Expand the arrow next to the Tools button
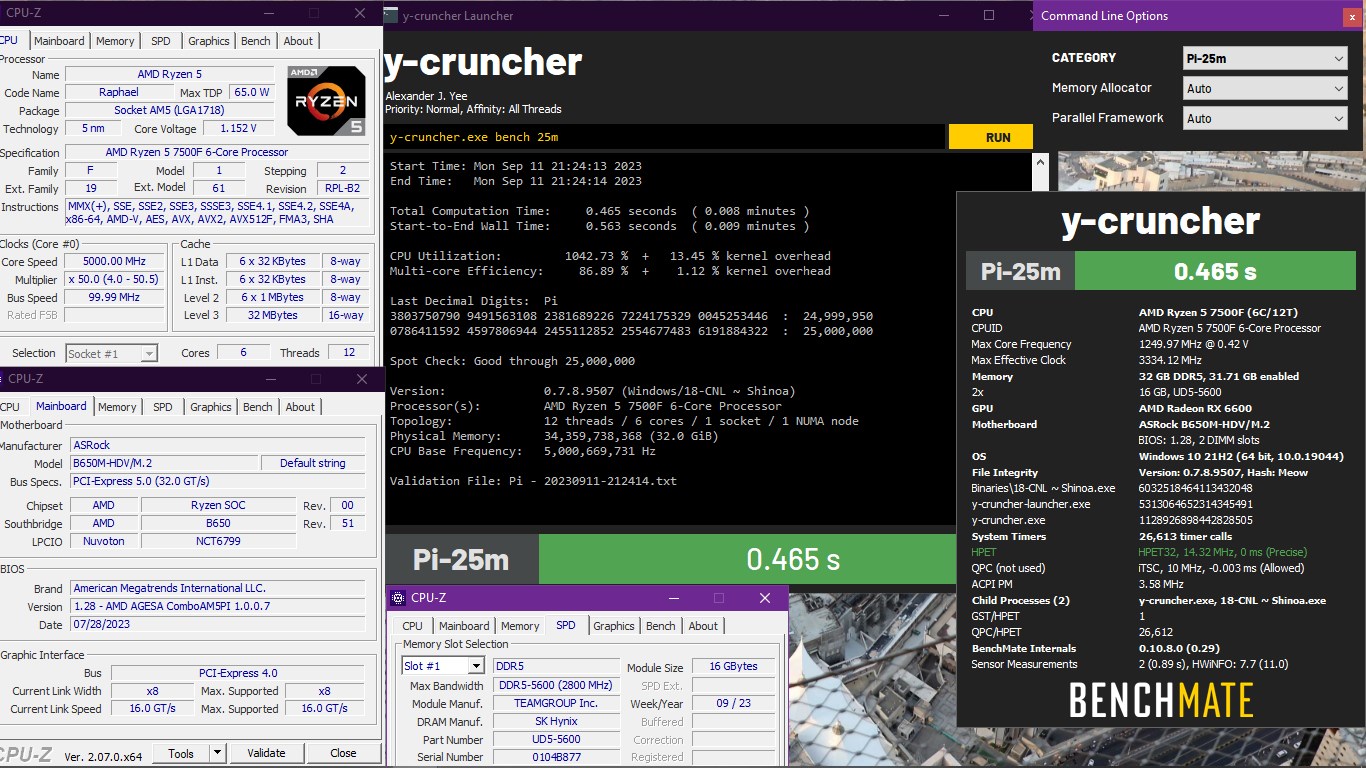The image size is (1366, 768). point(217,753)
